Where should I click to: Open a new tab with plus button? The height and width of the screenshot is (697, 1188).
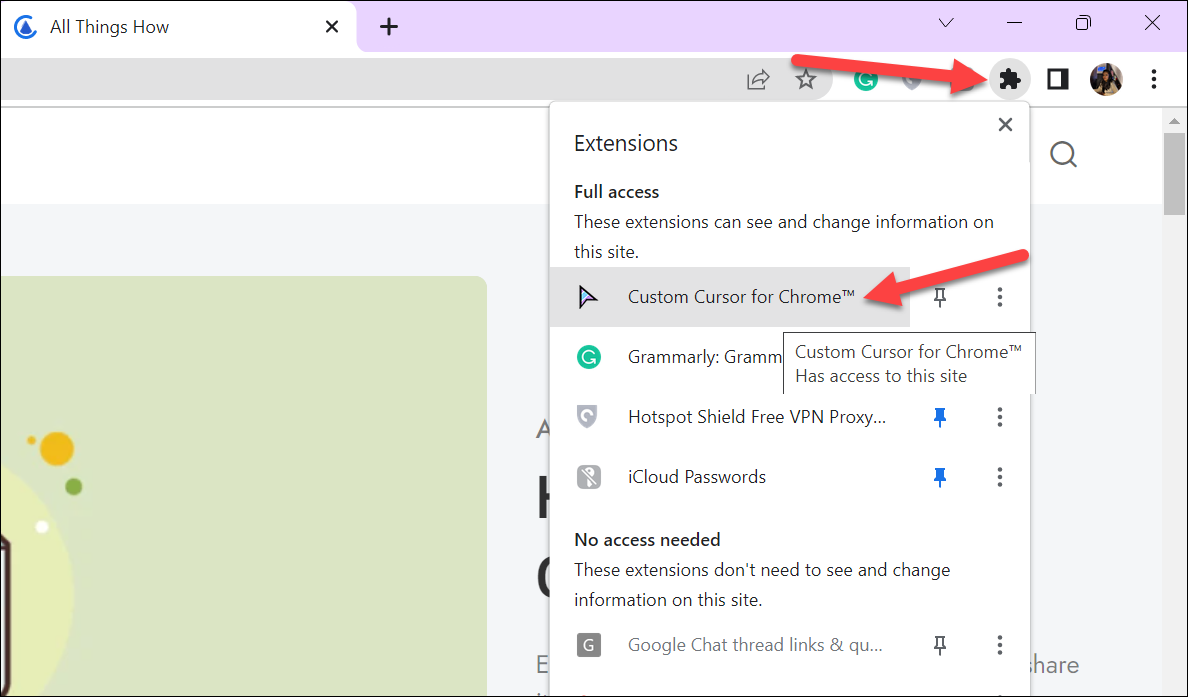click(389, 27)
